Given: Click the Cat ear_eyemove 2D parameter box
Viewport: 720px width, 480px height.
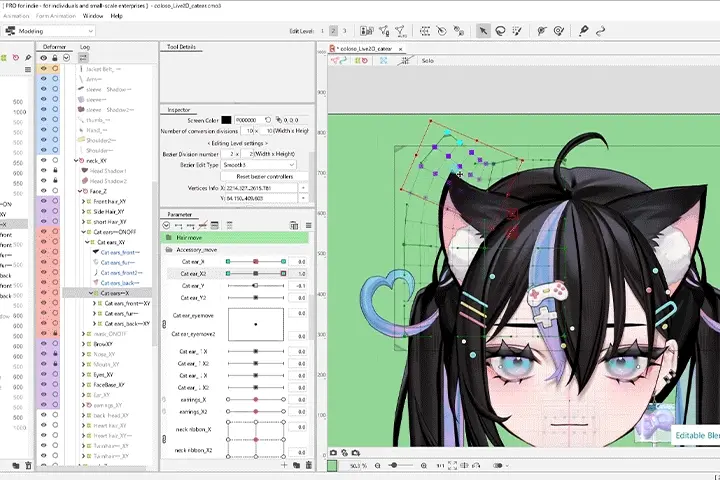Looking at the screenshot, I should pos(256,324).
